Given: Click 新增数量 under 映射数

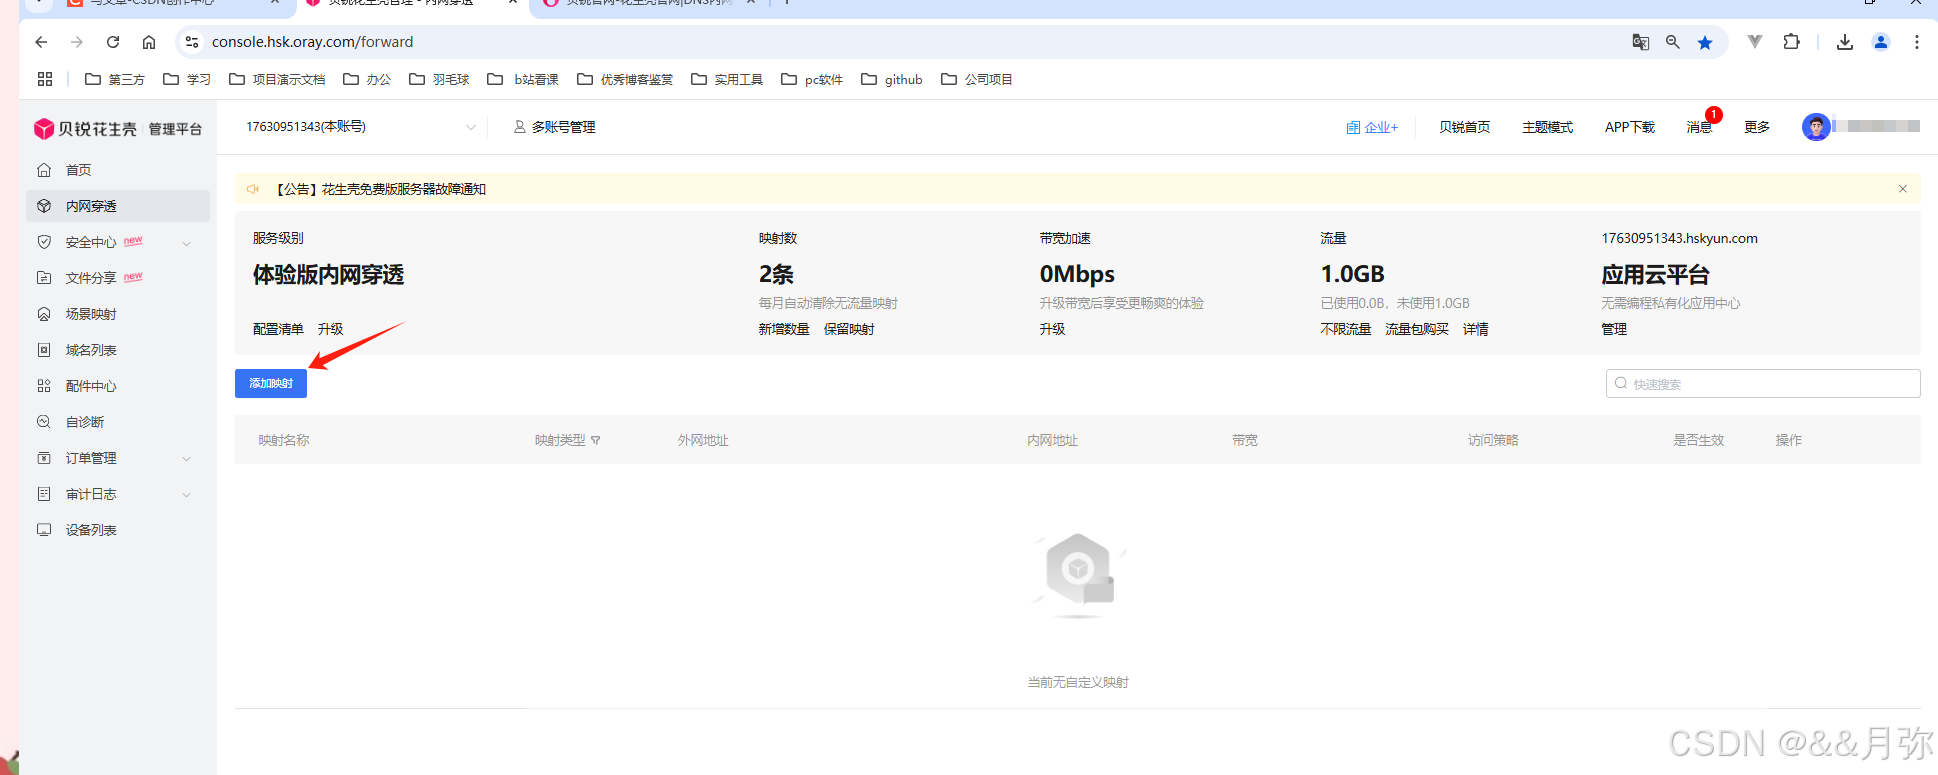Looking at the screenshot, I should pyautogui.click(x=784, y=329).
